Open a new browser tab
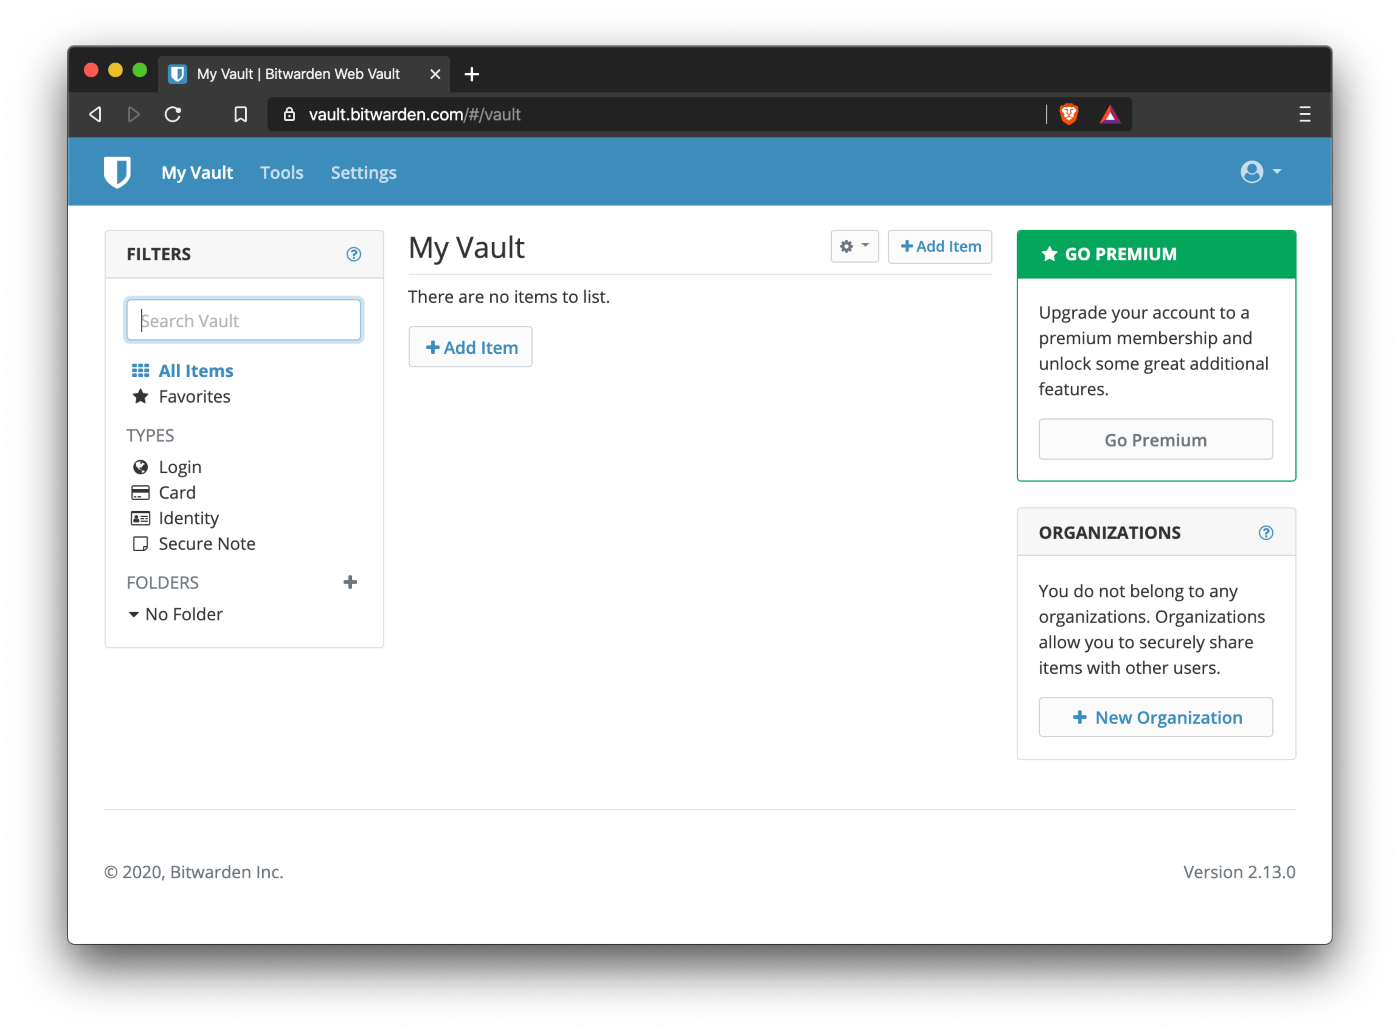The height and width of the screenshot is (1034, 1400). [x=472, y=74]
